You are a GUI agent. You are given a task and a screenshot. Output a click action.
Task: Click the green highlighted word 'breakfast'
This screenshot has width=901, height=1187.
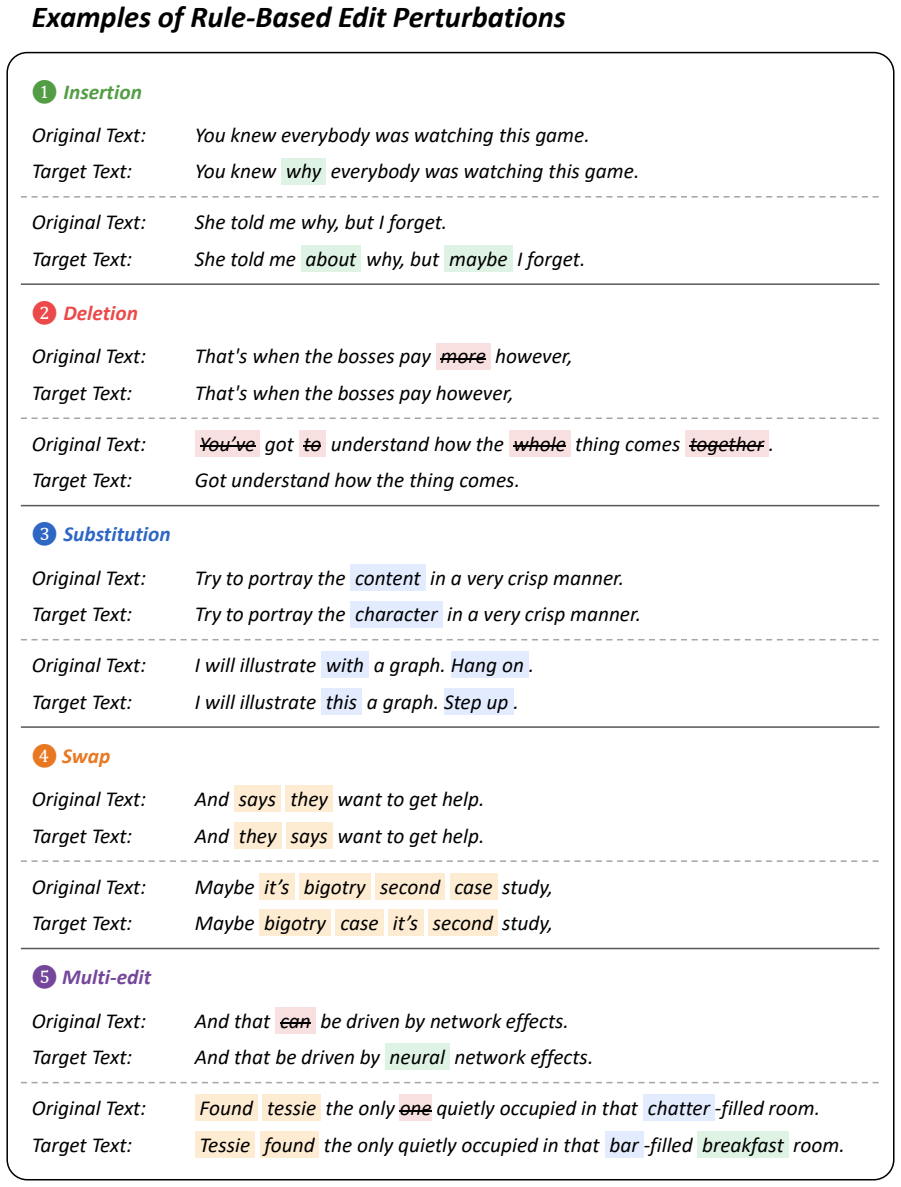[743, 1145]
